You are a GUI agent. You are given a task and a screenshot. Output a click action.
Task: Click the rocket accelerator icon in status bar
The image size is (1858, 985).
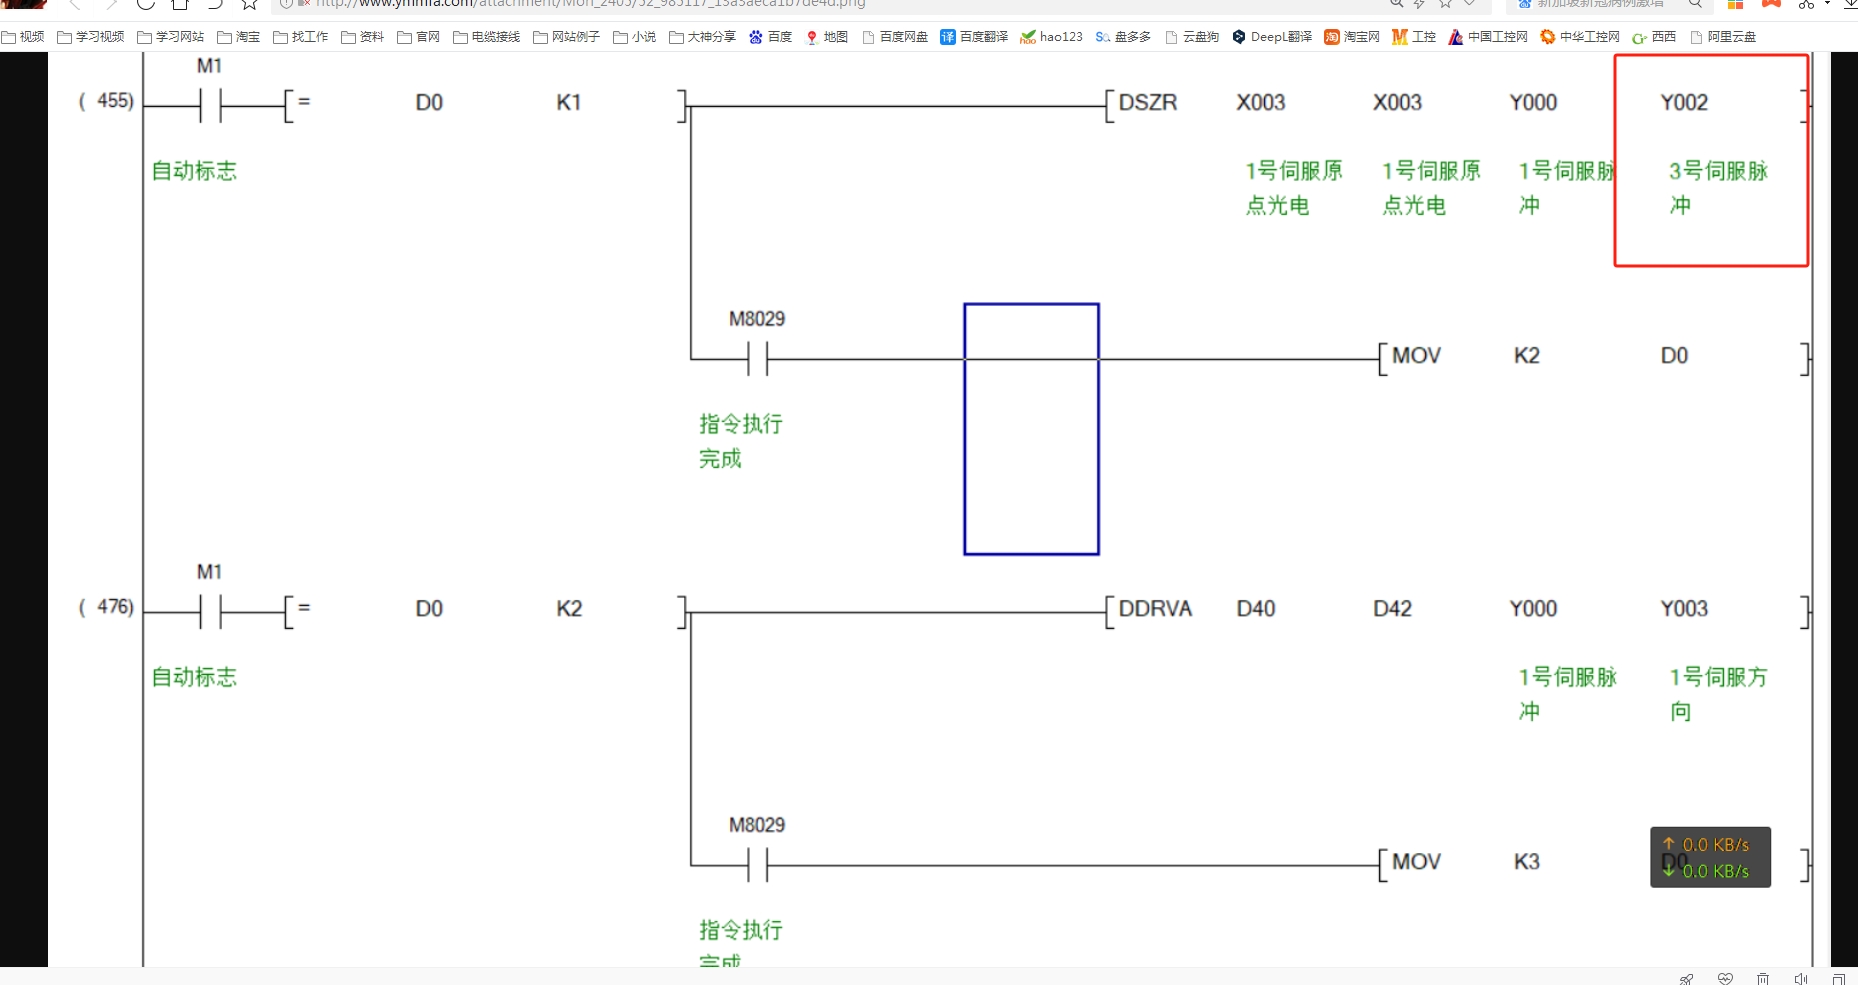tap(1686, 978)
